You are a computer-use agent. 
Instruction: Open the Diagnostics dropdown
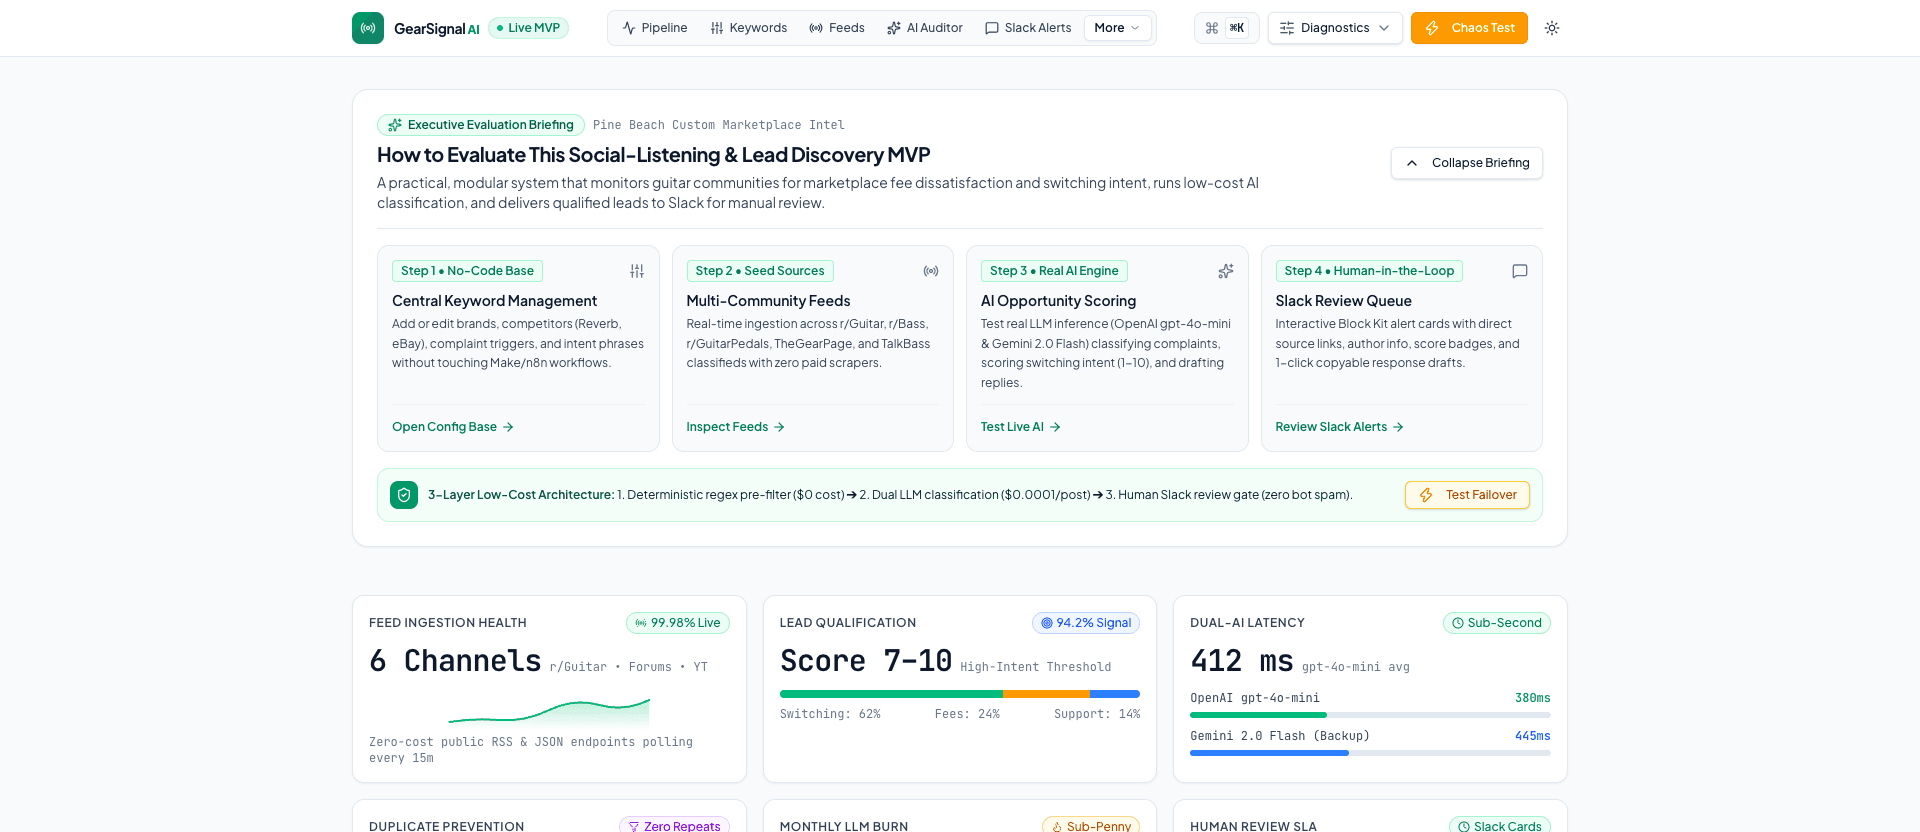tap(1335, 28)
